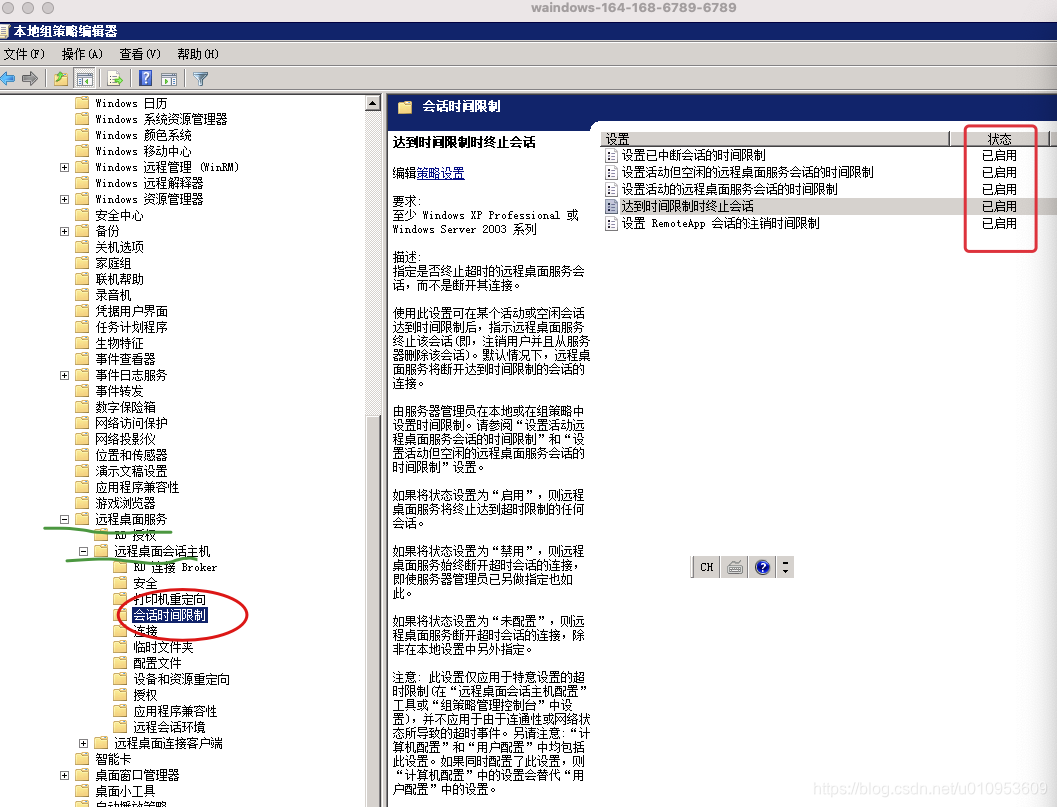Select the 配置文件 tree folder
Image resolution: width=1057 pixels, height=807 pixels.
coord(157,663)
